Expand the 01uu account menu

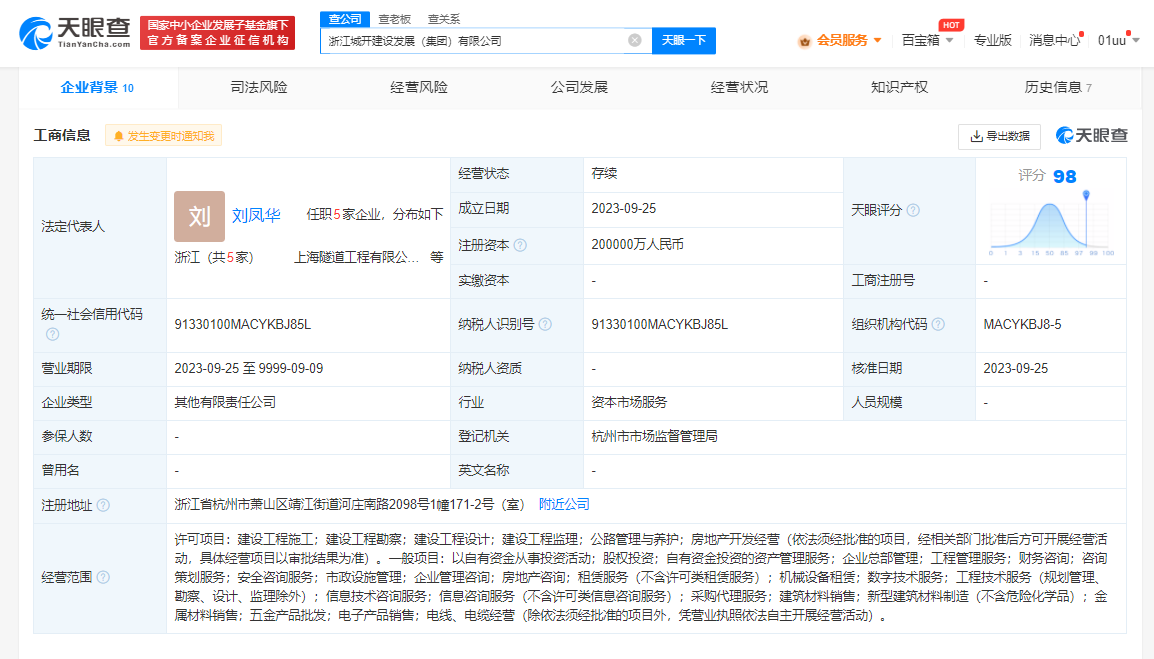[x=1118, y=40]
